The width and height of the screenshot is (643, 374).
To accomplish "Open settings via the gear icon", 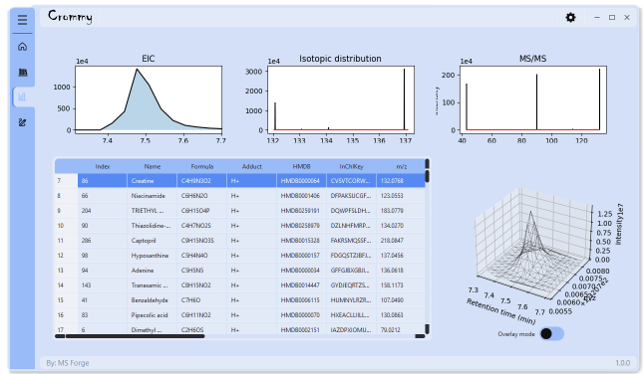I will coord(570,17).
